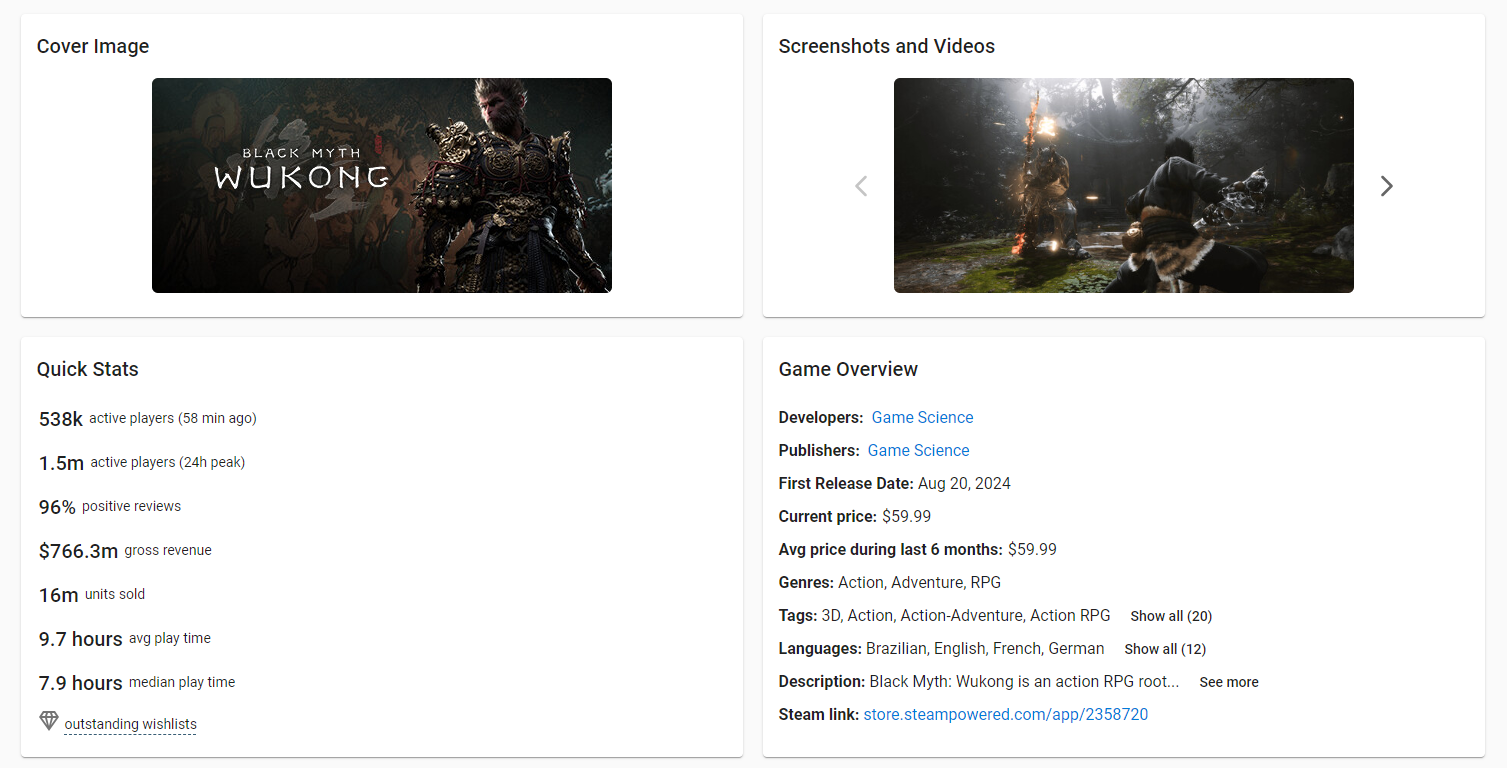Viewport: 1507px width, 768px height.
Task: Click the Screenshots and Videos heading
Action: point(887,46)
